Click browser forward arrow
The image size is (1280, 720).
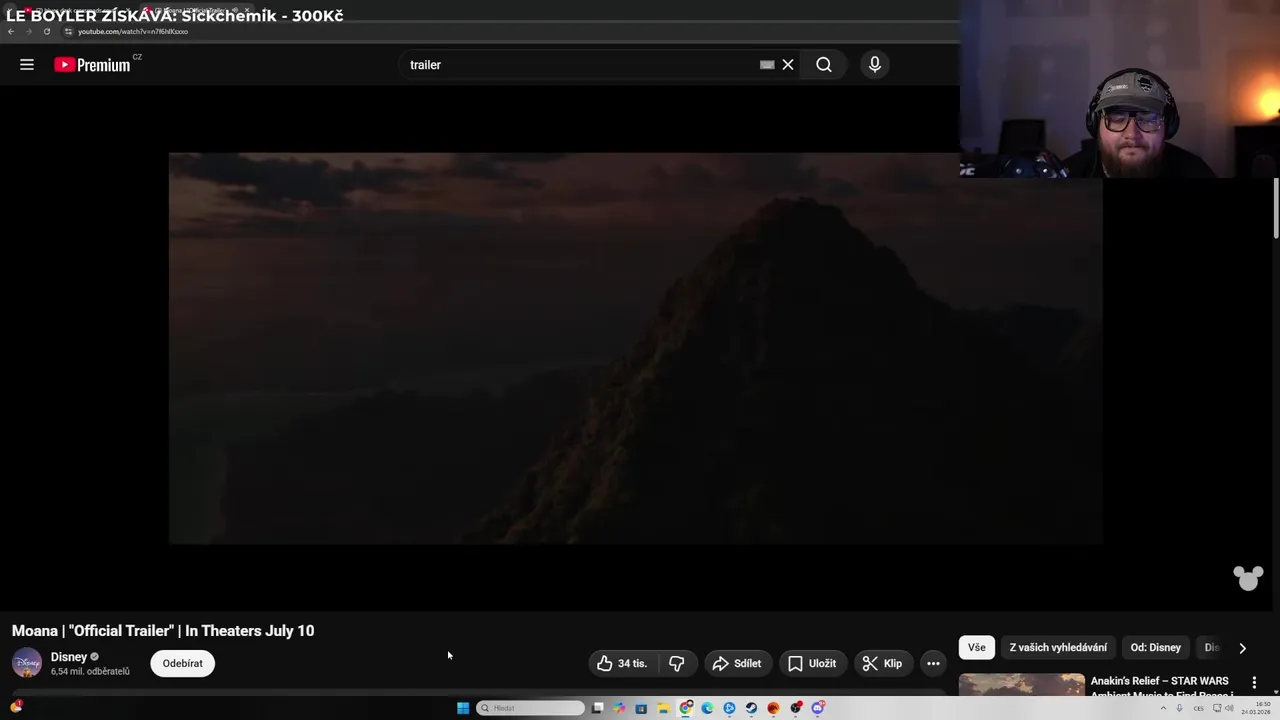[x=28, y=31]
